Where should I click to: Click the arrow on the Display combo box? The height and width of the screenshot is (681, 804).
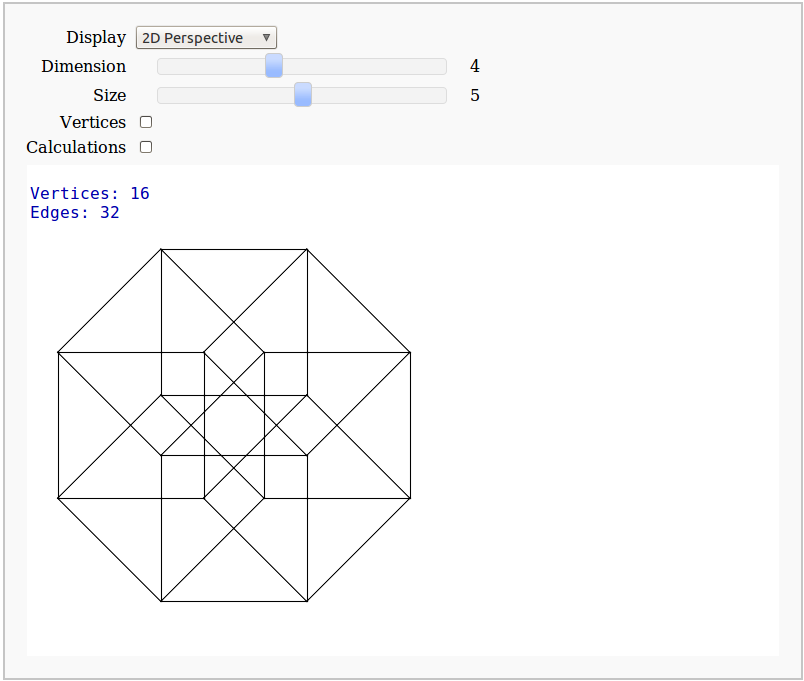[x=266, y=38]
